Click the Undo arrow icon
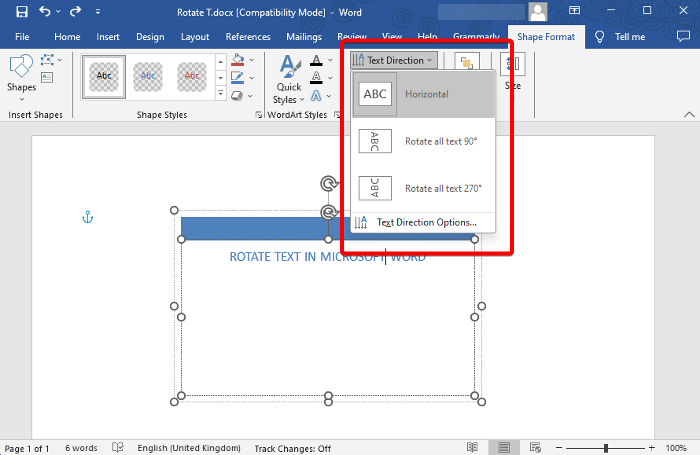This screenshot has height=455, width=700. tap(45, 11)
